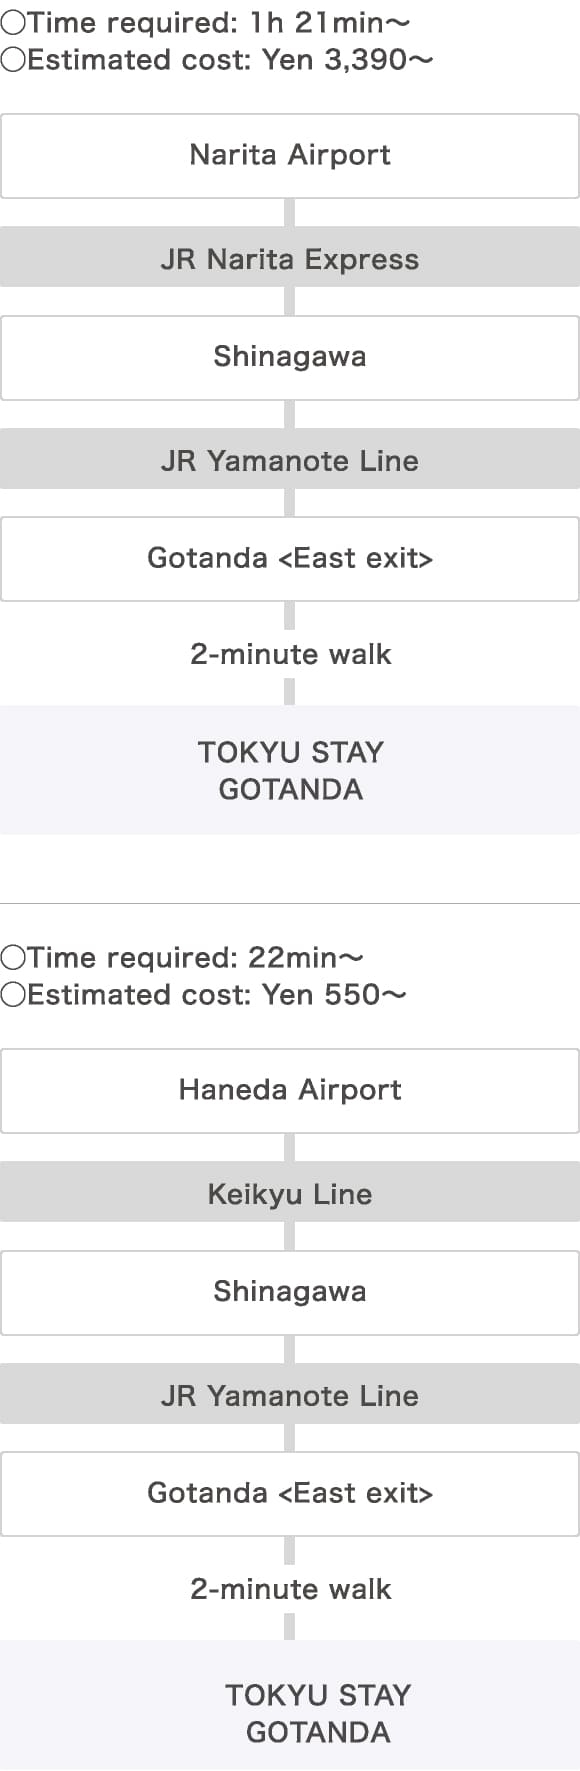The width and height of the screenshot is (580, 1771).
Task: Select the JR Yamanote Line bar under Narita route
Action: click(x=290, y=459)
